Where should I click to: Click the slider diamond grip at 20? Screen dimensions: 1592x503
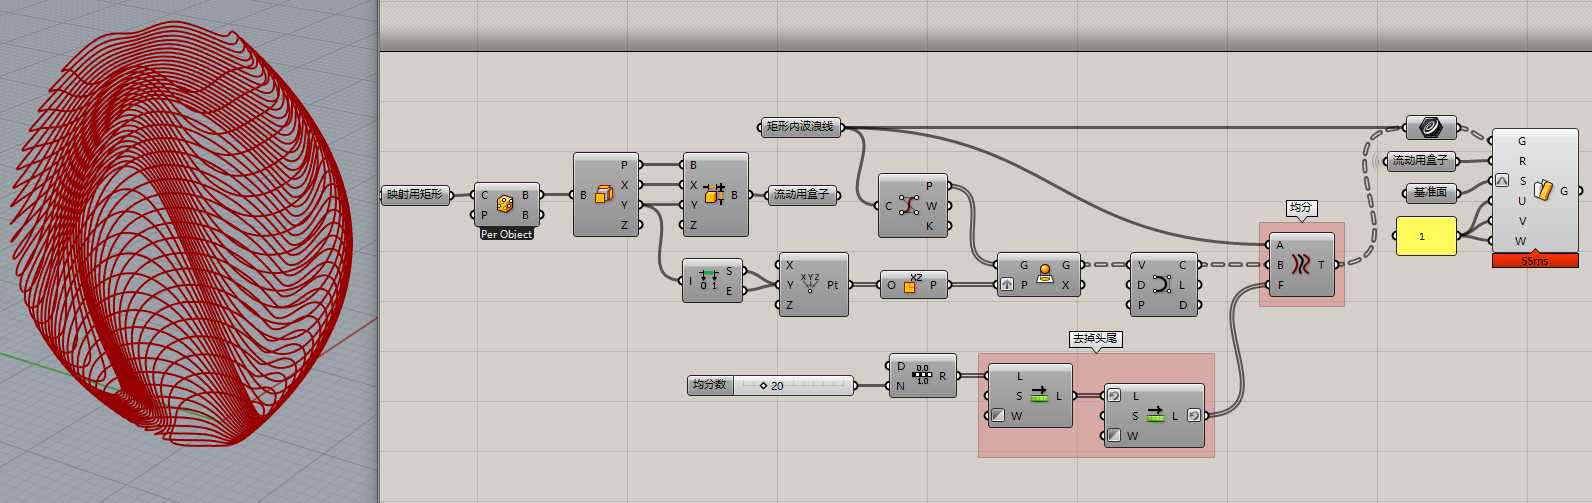point(763,385)
